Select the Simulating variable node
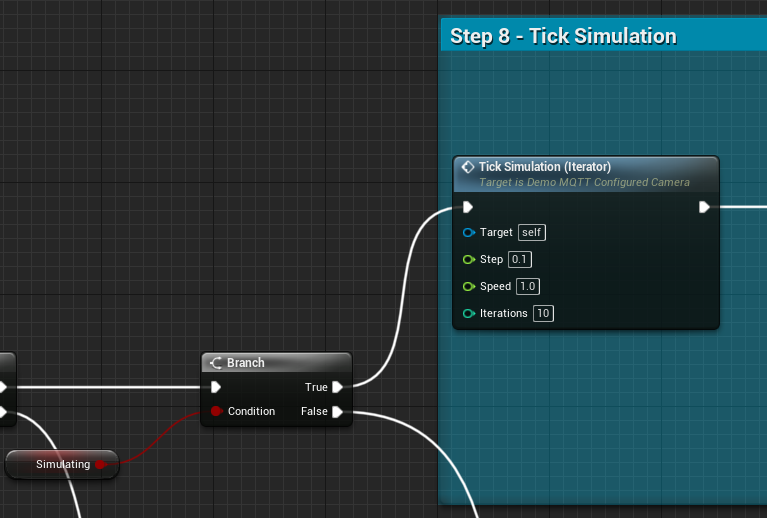 point(60,464)
